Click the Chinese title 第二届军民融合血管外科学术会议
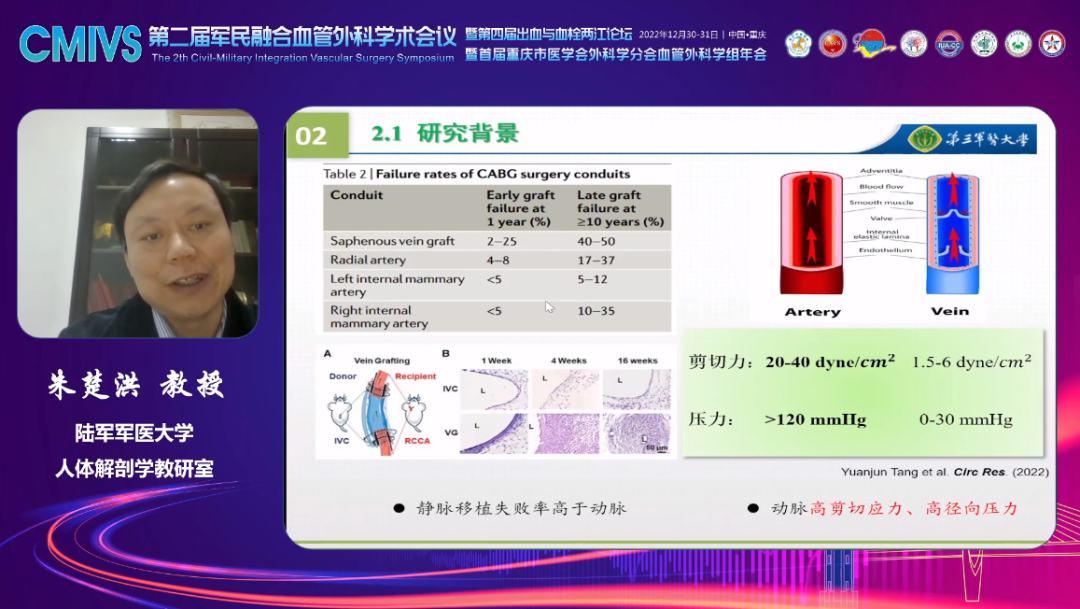Screen dimensions: 1080x609 point(302,37)
